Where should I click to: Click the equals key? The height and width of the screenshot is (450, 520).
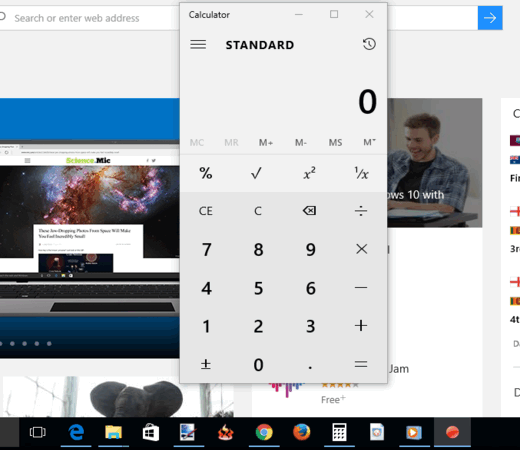(x=361, y=364)
